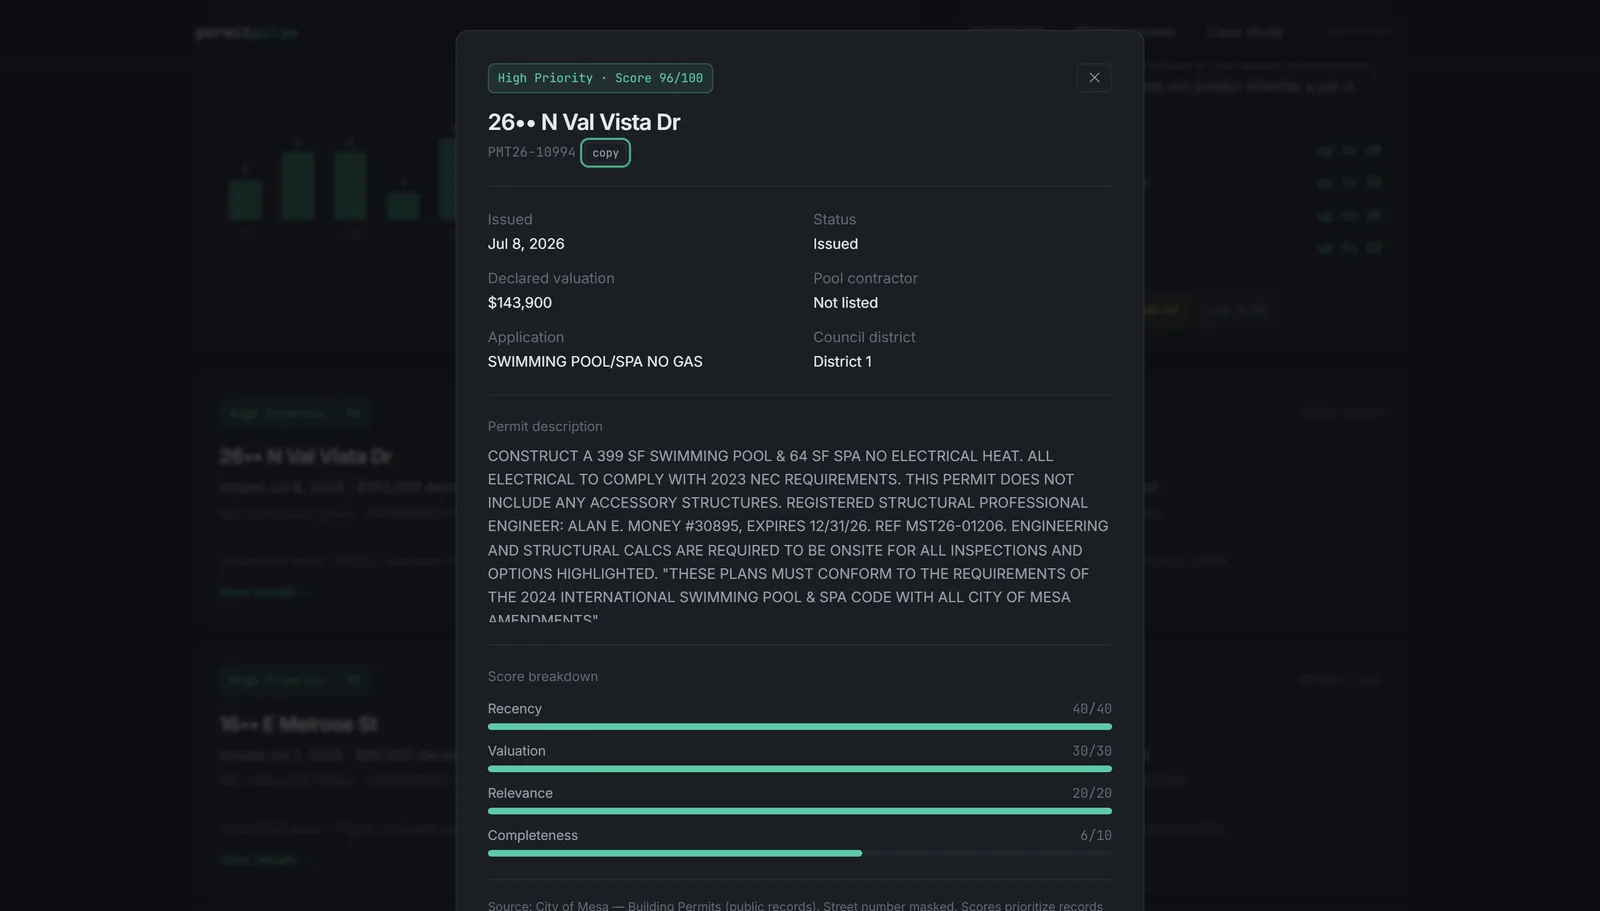The width and height of the screenshot is (1600, 911).
Task: Click the Recency 40/40 value
Action: 1092,709
